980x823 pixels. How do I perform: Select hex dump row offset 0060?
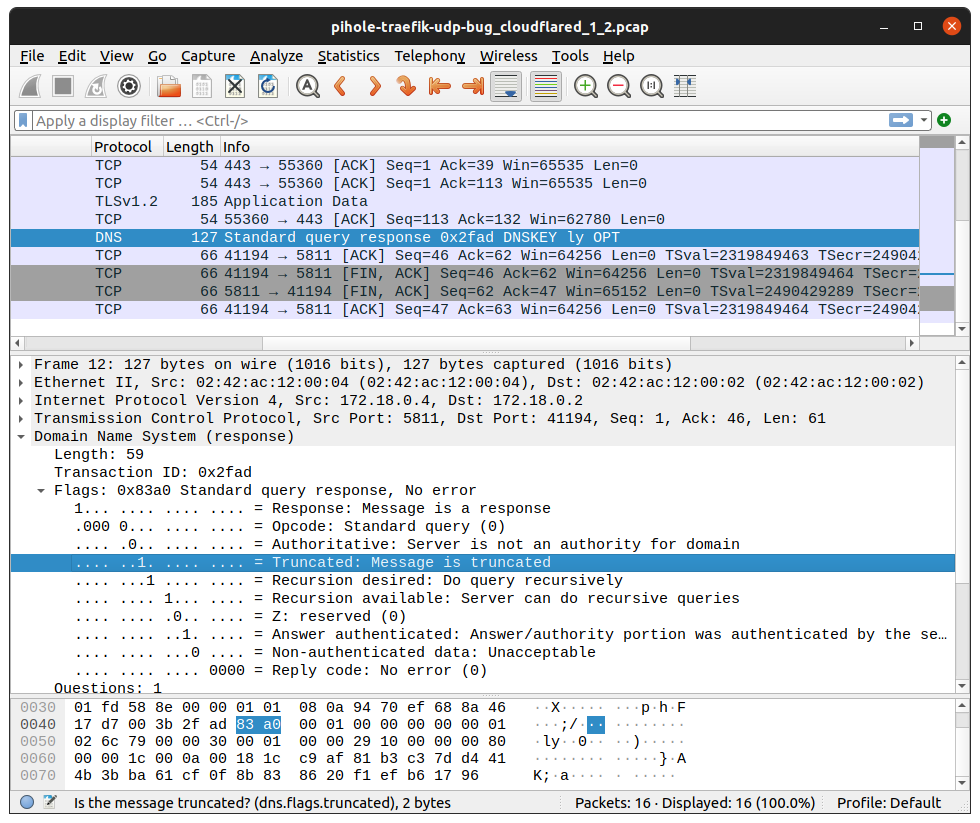[x=38, y=758]
